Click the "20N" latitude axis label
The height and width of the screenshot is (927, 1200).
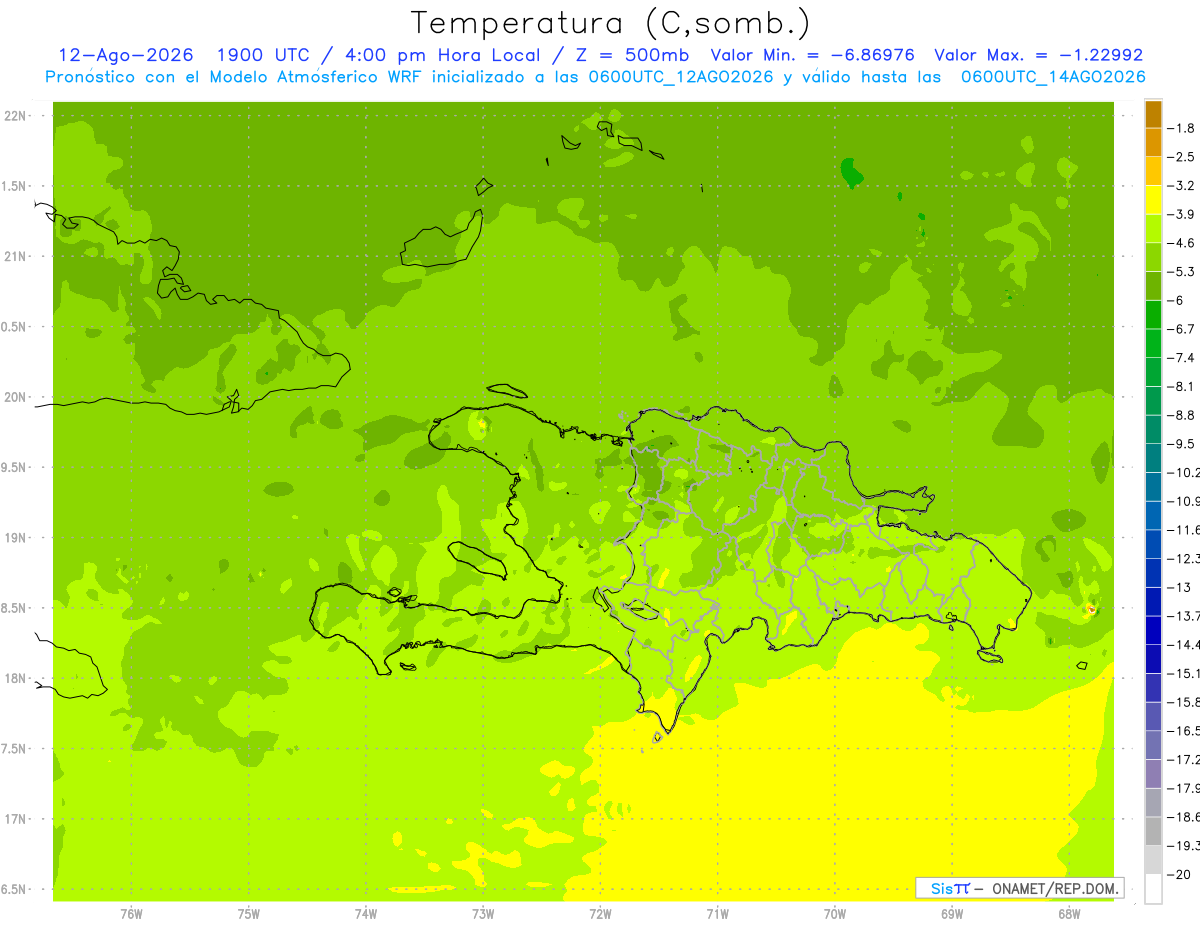coord(16,397)
